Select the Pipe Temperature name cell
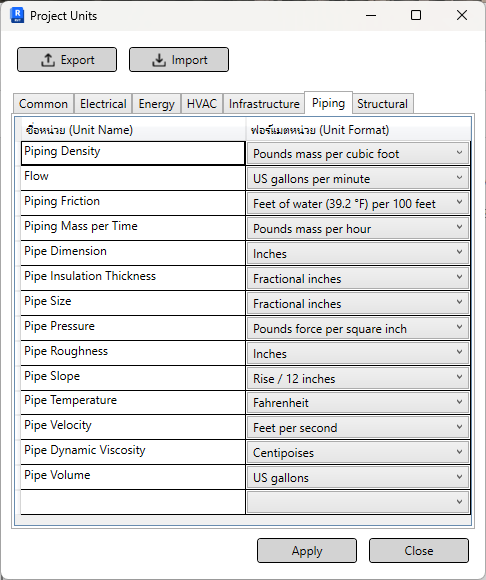Screen dimensions: 486x580 (x=133, y=402)
